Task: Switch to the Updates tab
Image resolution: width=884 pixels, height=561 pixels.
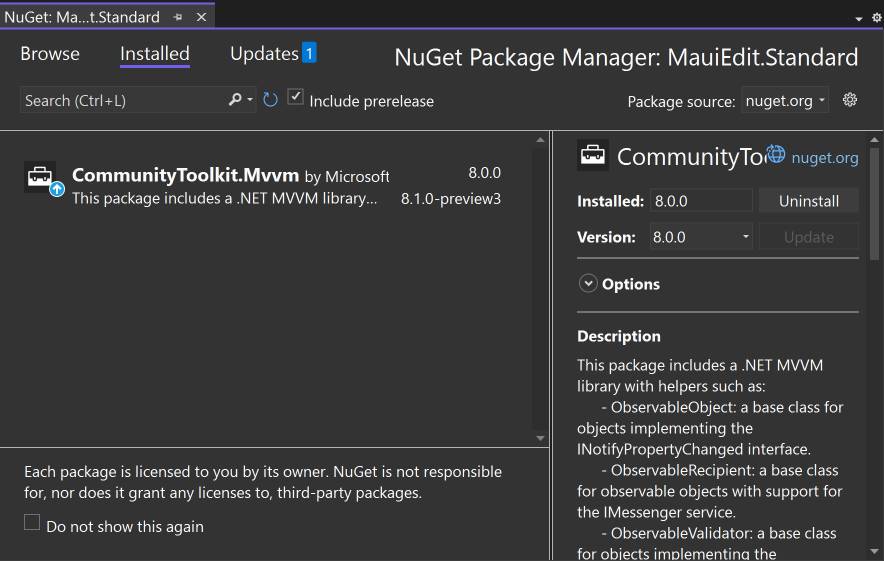Action: tap(264, 54)
